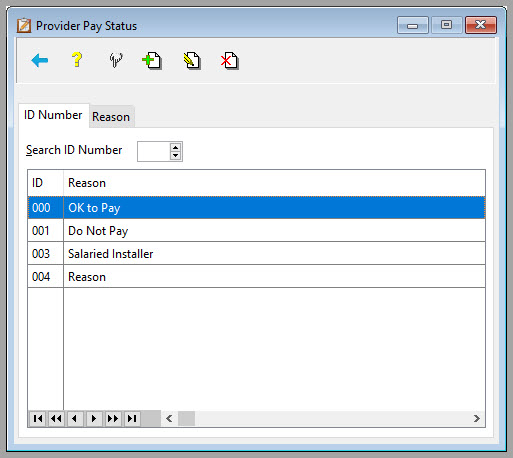Viewport: 513px width, 458px height.
Task: Decrease Search ID Number with down spinner
Action: (175, 155)
